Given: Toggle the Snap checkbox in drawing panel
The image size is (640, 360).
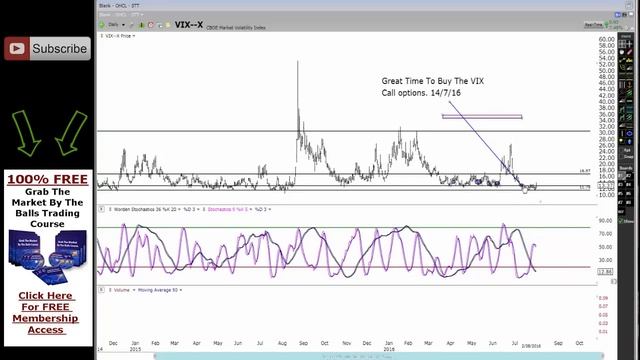Looking at the screenshot, I should (x=622, y=157).
